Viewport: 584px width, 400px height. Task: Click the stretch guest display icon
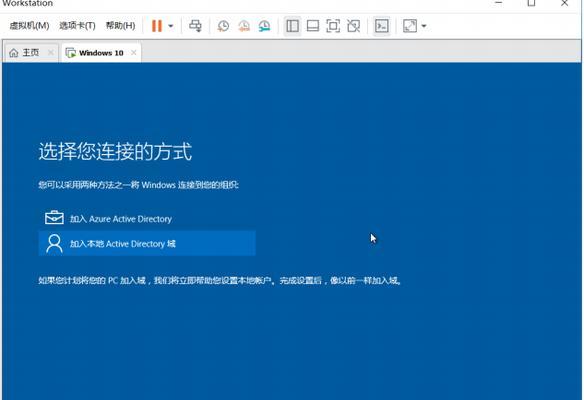pyautogui.click(x=410, y=26)
